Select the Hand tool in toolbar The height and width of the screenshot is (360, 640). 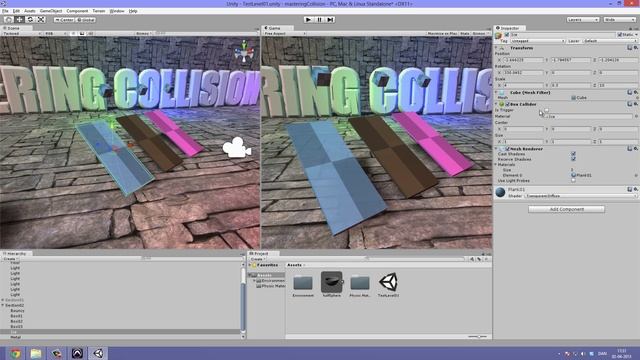click(x=8, y=20)
